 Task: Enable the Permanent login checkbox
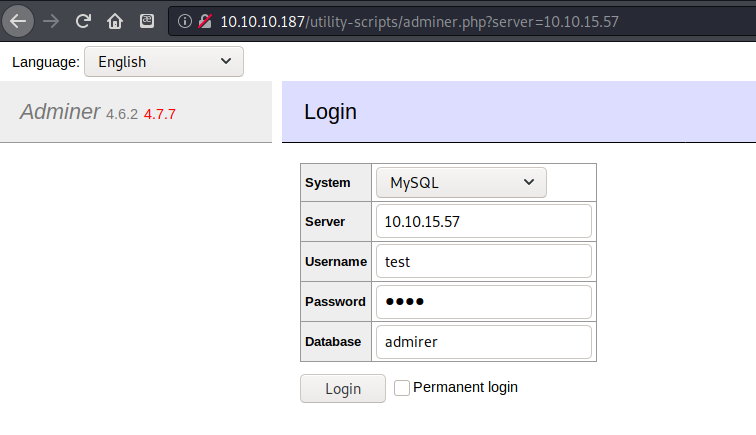pyautogui.click(x=402, y=388)
